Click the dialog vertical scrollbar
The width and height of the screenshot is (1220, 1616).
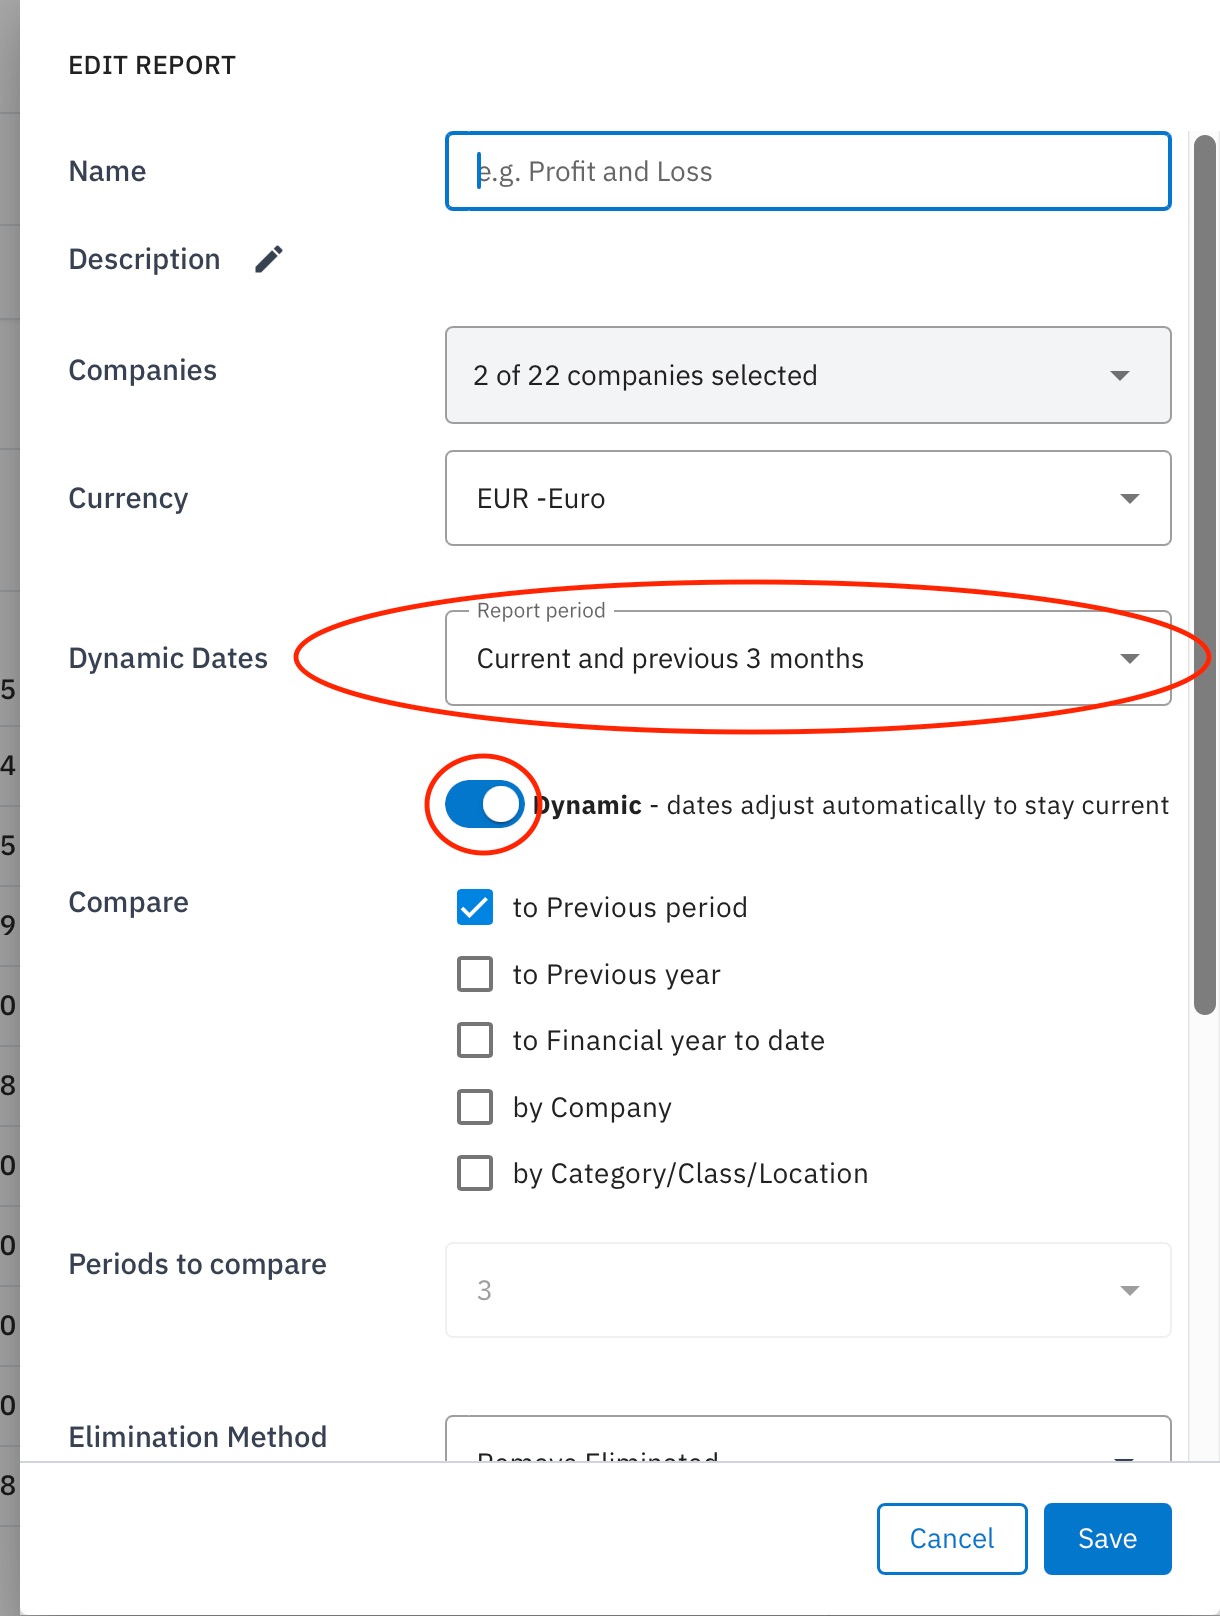pyautogui.click(x=1205, y=575)
